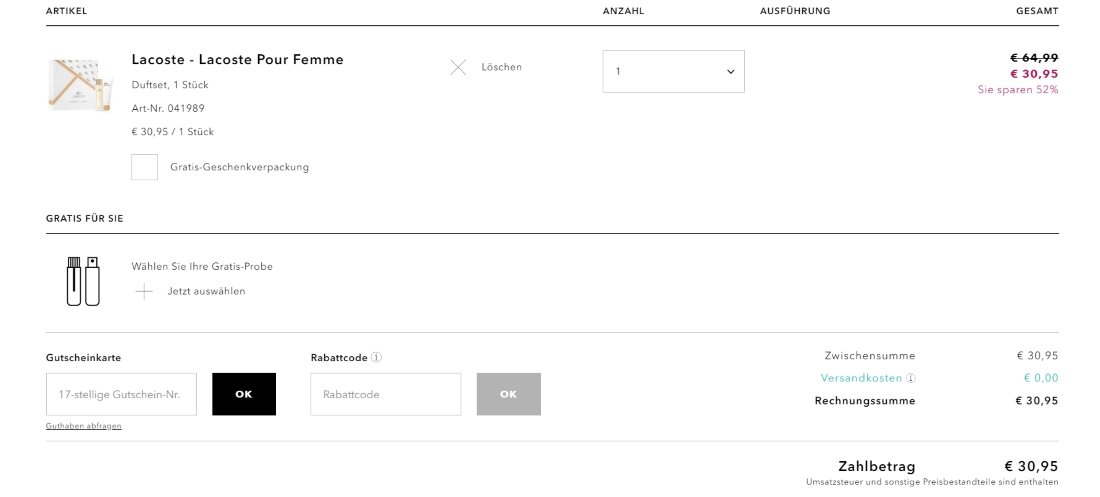Click the struck-through price € 64,99
1100x497 pixels.
pyautogui.click(x=1034, y=58)
